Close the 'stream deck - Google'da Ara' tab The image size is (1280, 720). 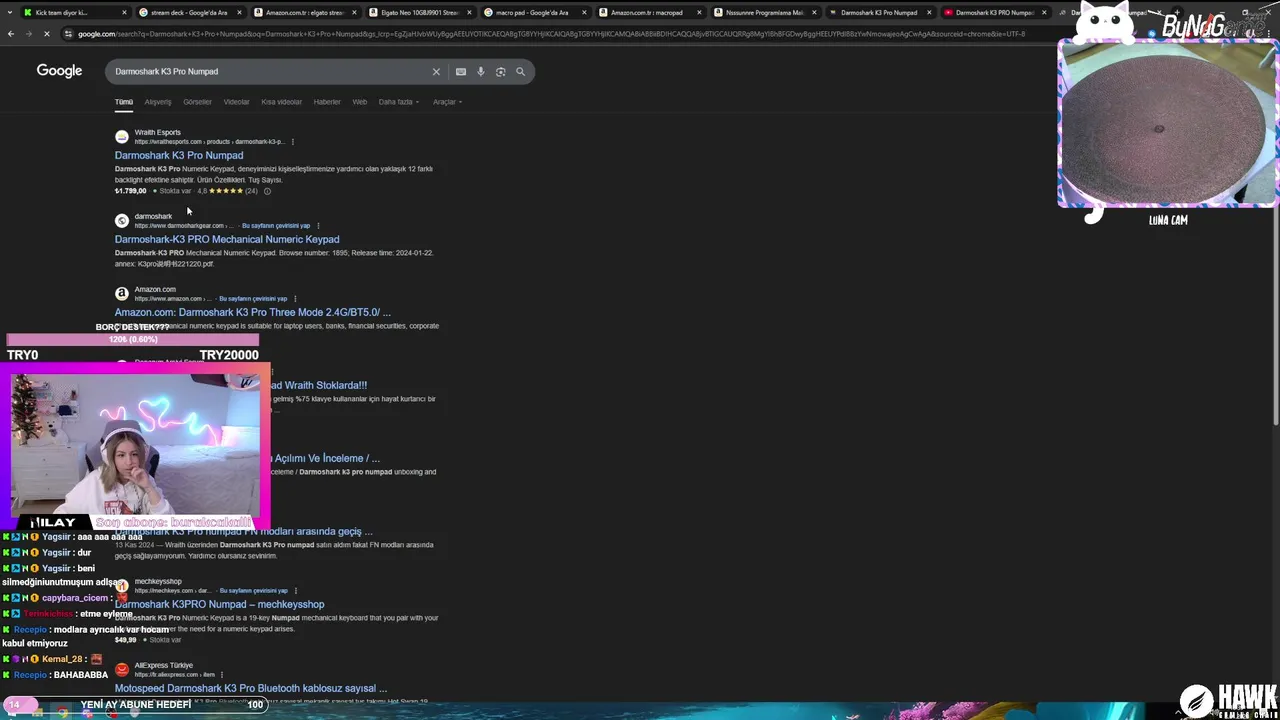(238, 13)
